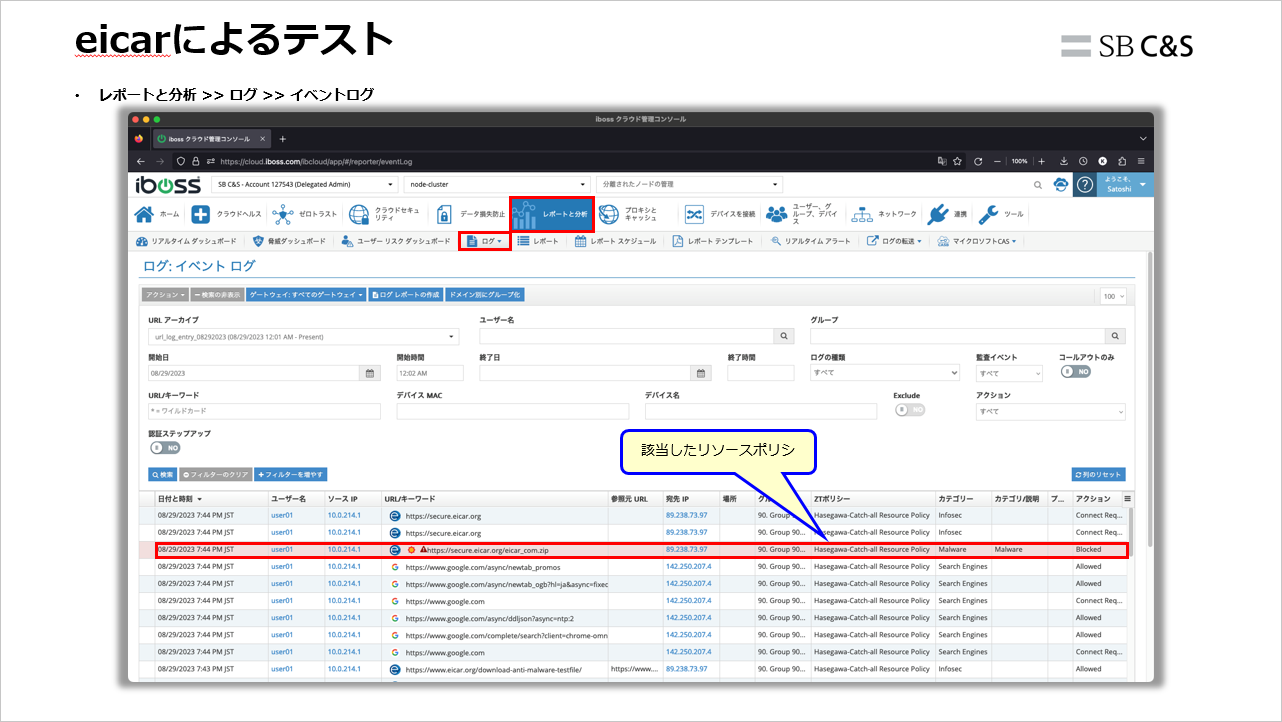Toggle the 認証ステップアップ switch

[164, 448]
